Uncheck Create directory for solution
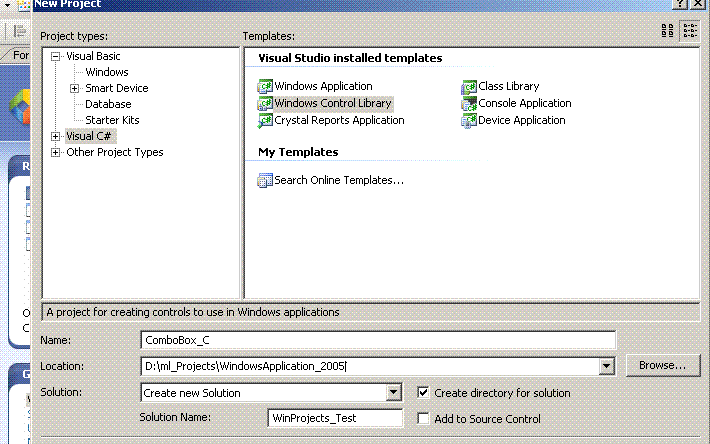This screenshot has width=710, height=444. 423,393
